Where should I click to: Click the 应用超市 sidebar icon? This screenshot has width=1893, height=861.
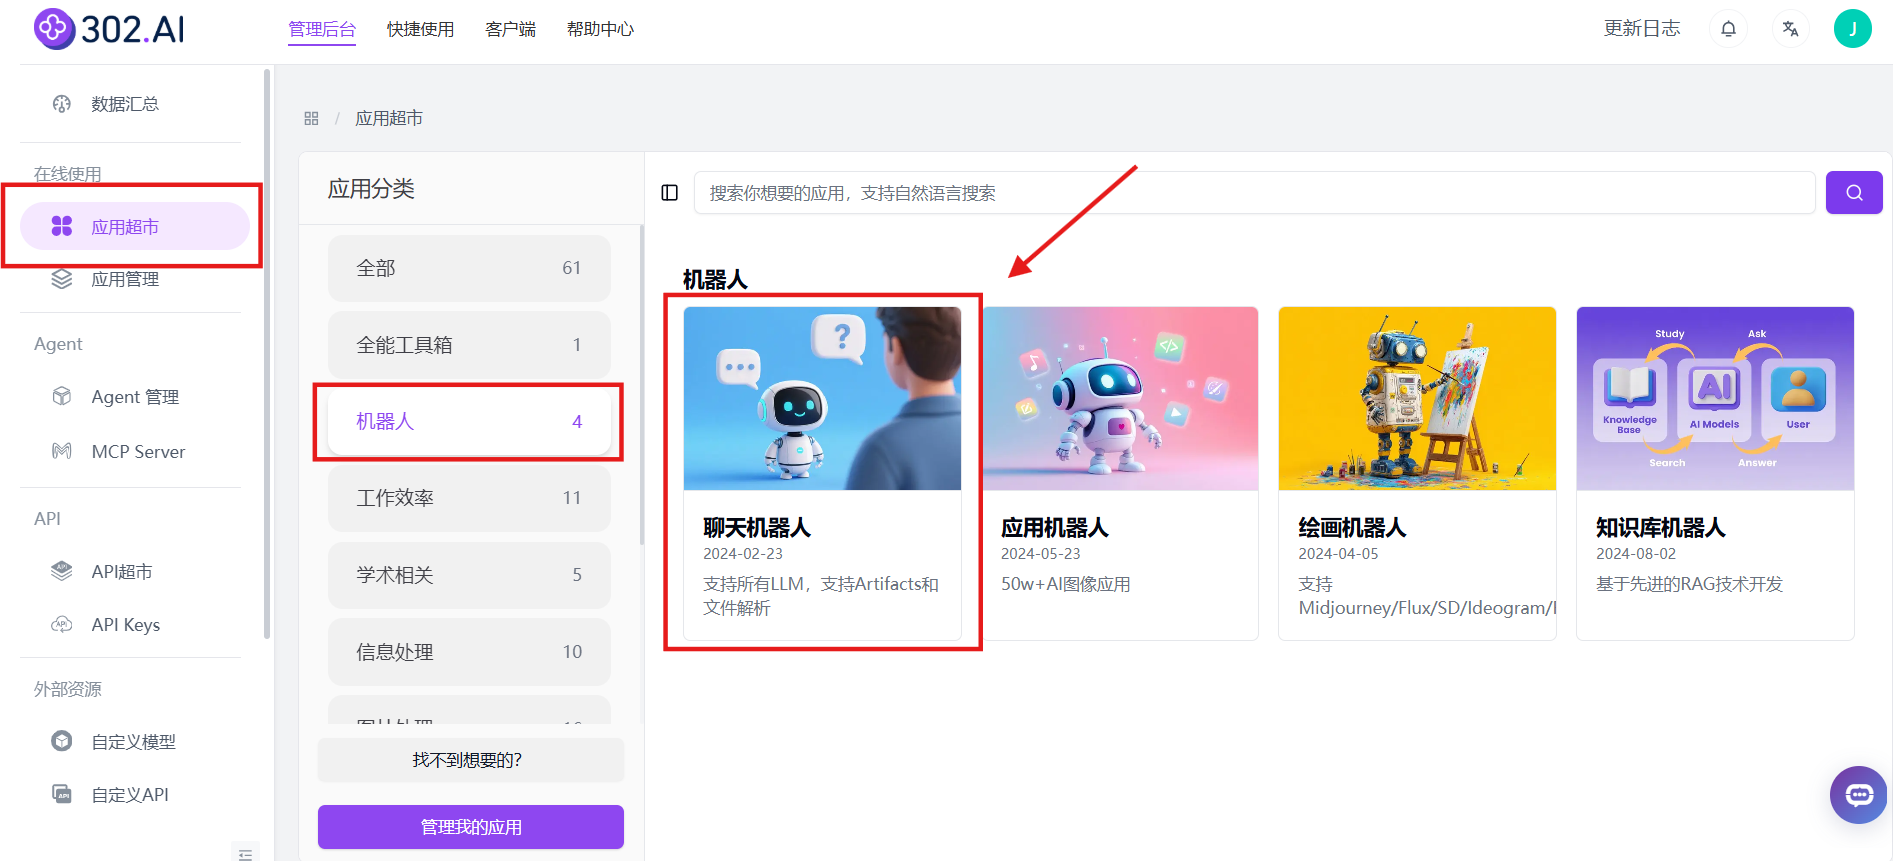pos(62,227)
